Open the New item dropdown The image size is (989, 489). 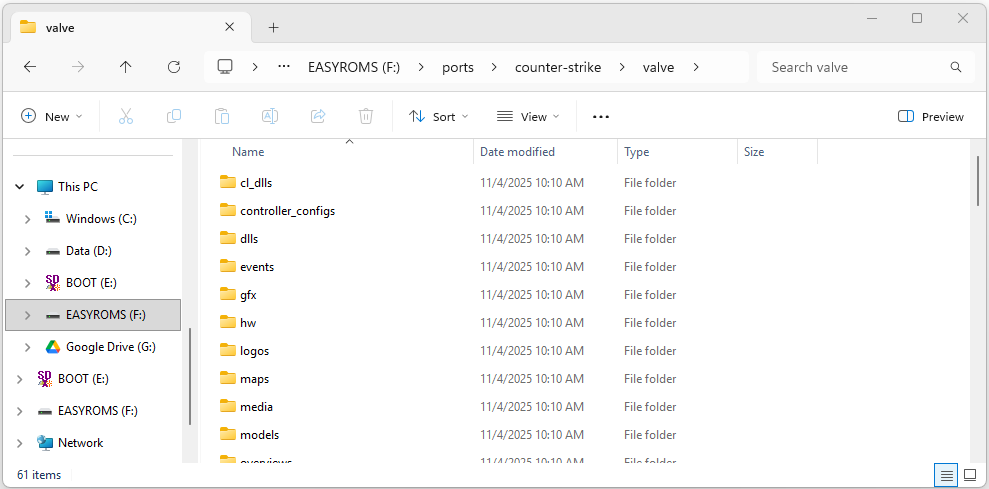pyautogui.click(x=52, y=117)
